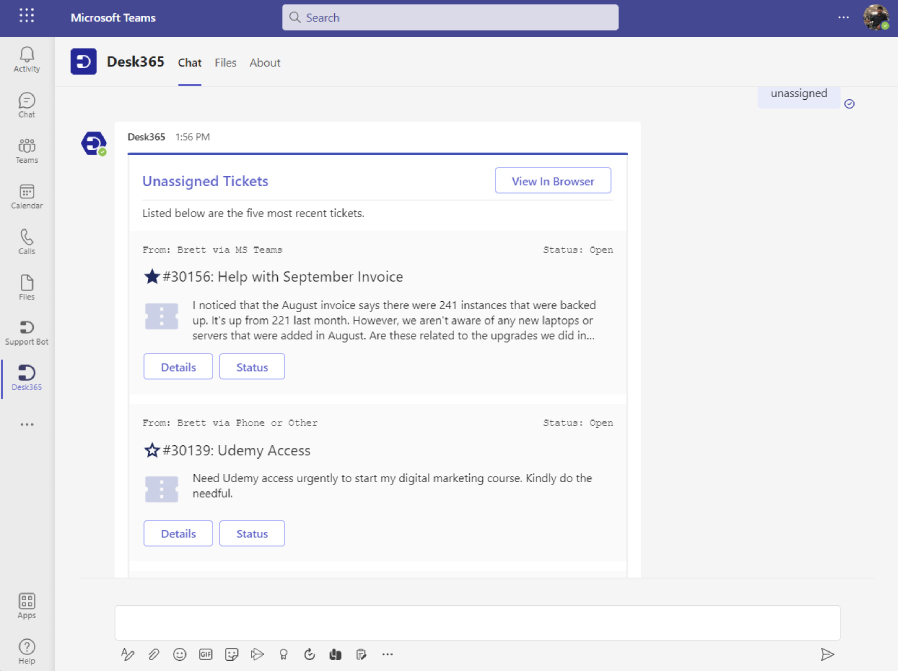Open the GIF picker
The image size is (898, 671).
tap(206, 654)
